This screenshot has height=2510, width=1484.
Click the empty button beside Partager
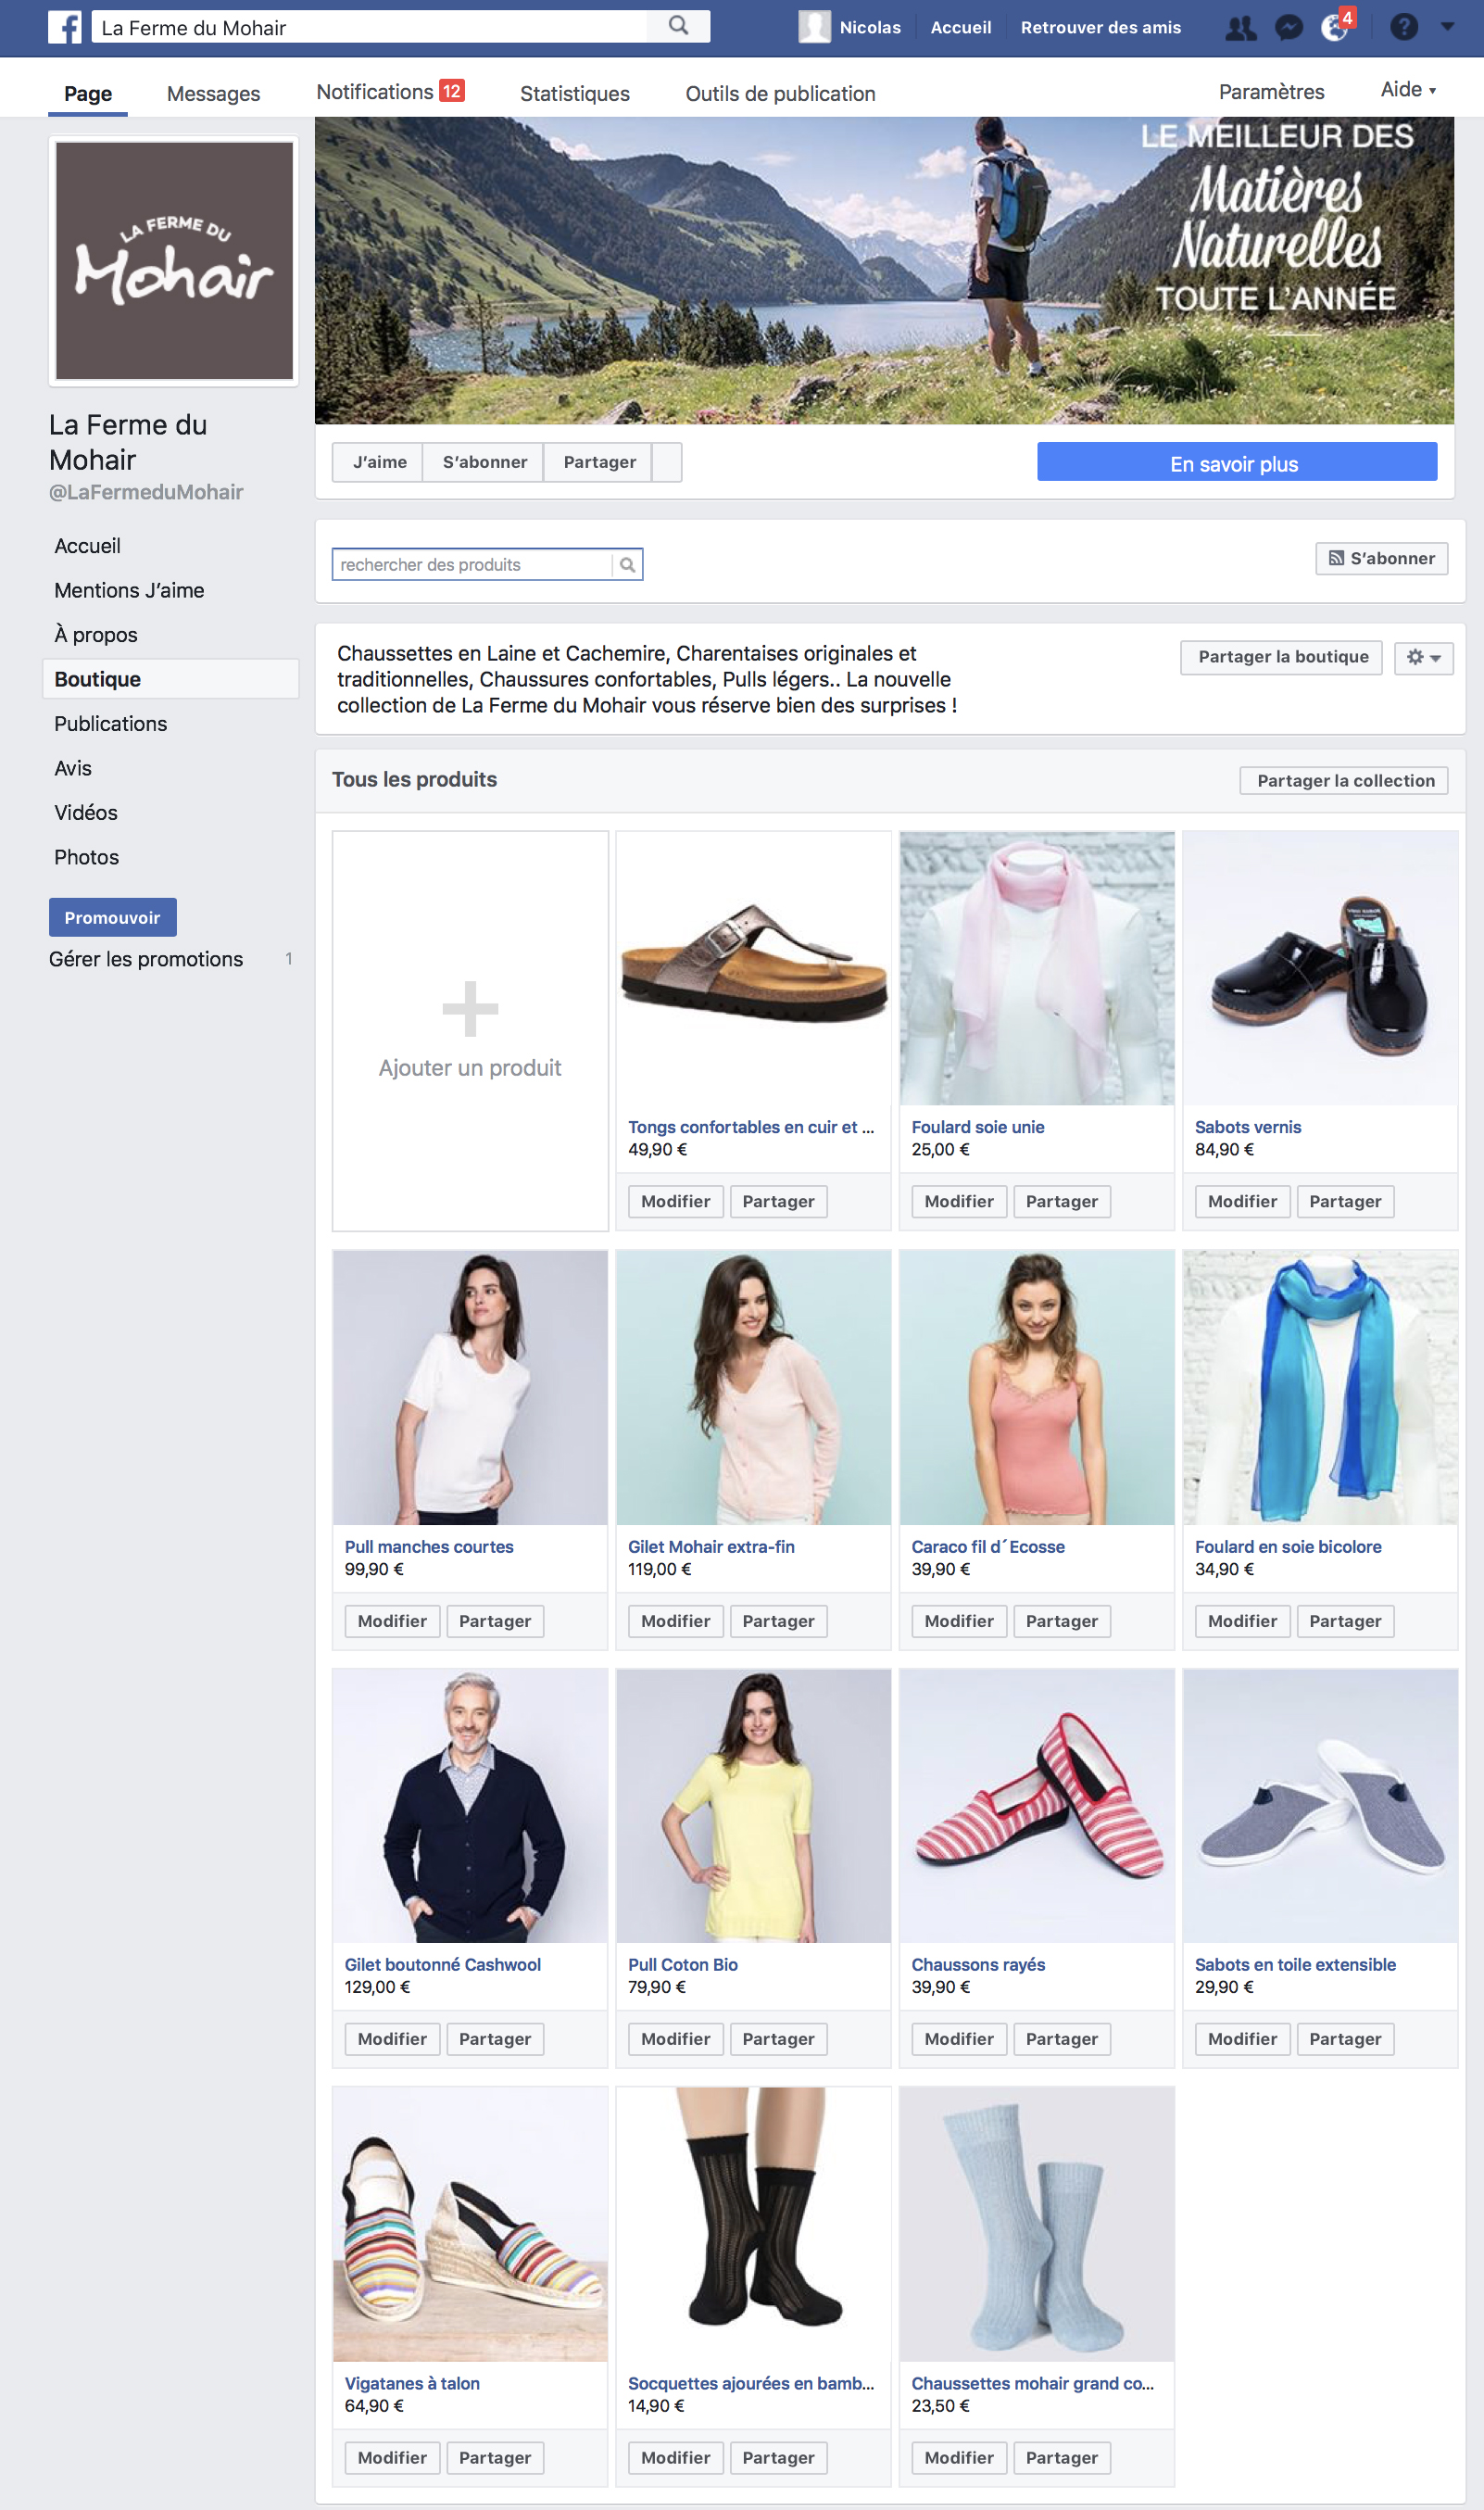click(667, 463)
